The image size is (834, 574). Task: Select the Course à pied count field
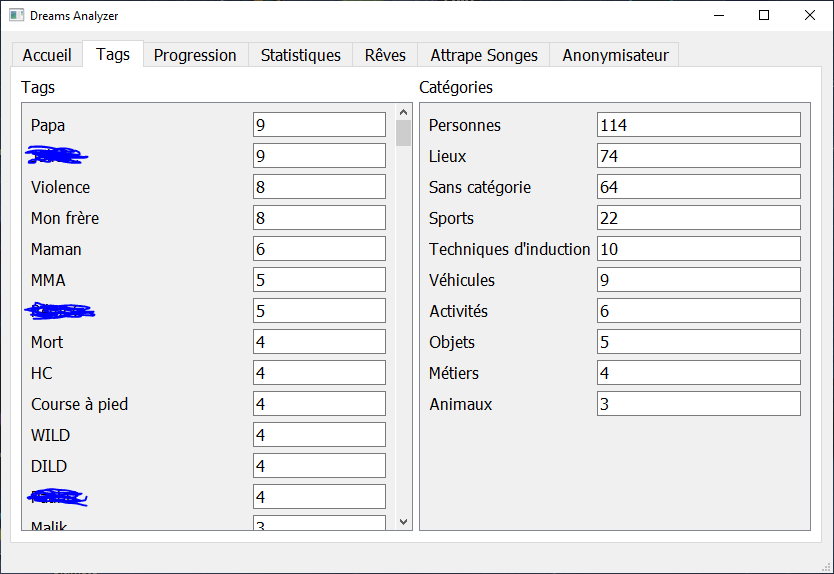pyautogui.click(x=319, y=404)
